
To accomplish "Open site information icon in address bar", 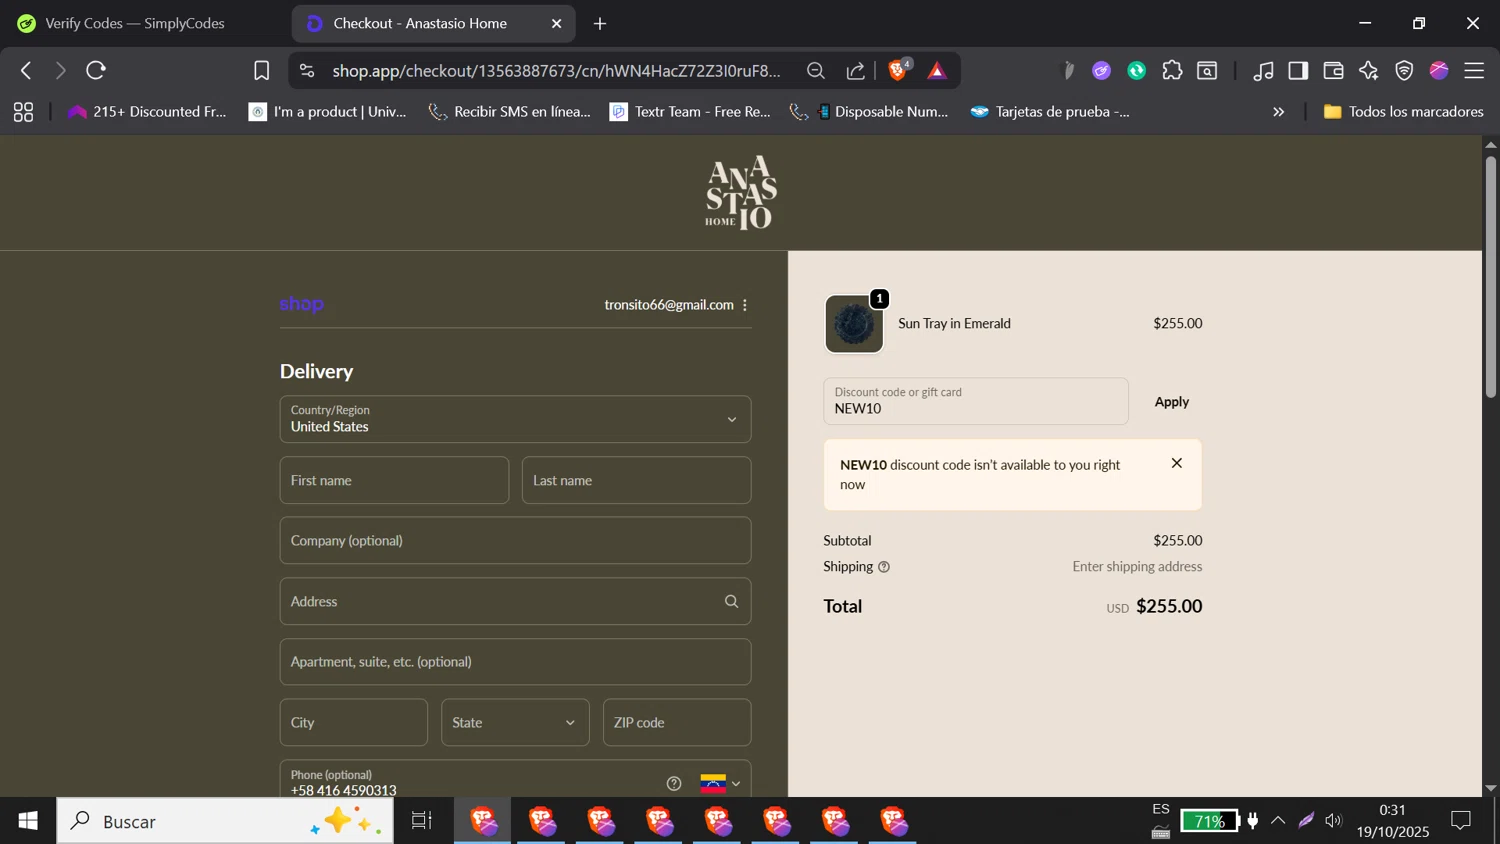I will [307, 70].
